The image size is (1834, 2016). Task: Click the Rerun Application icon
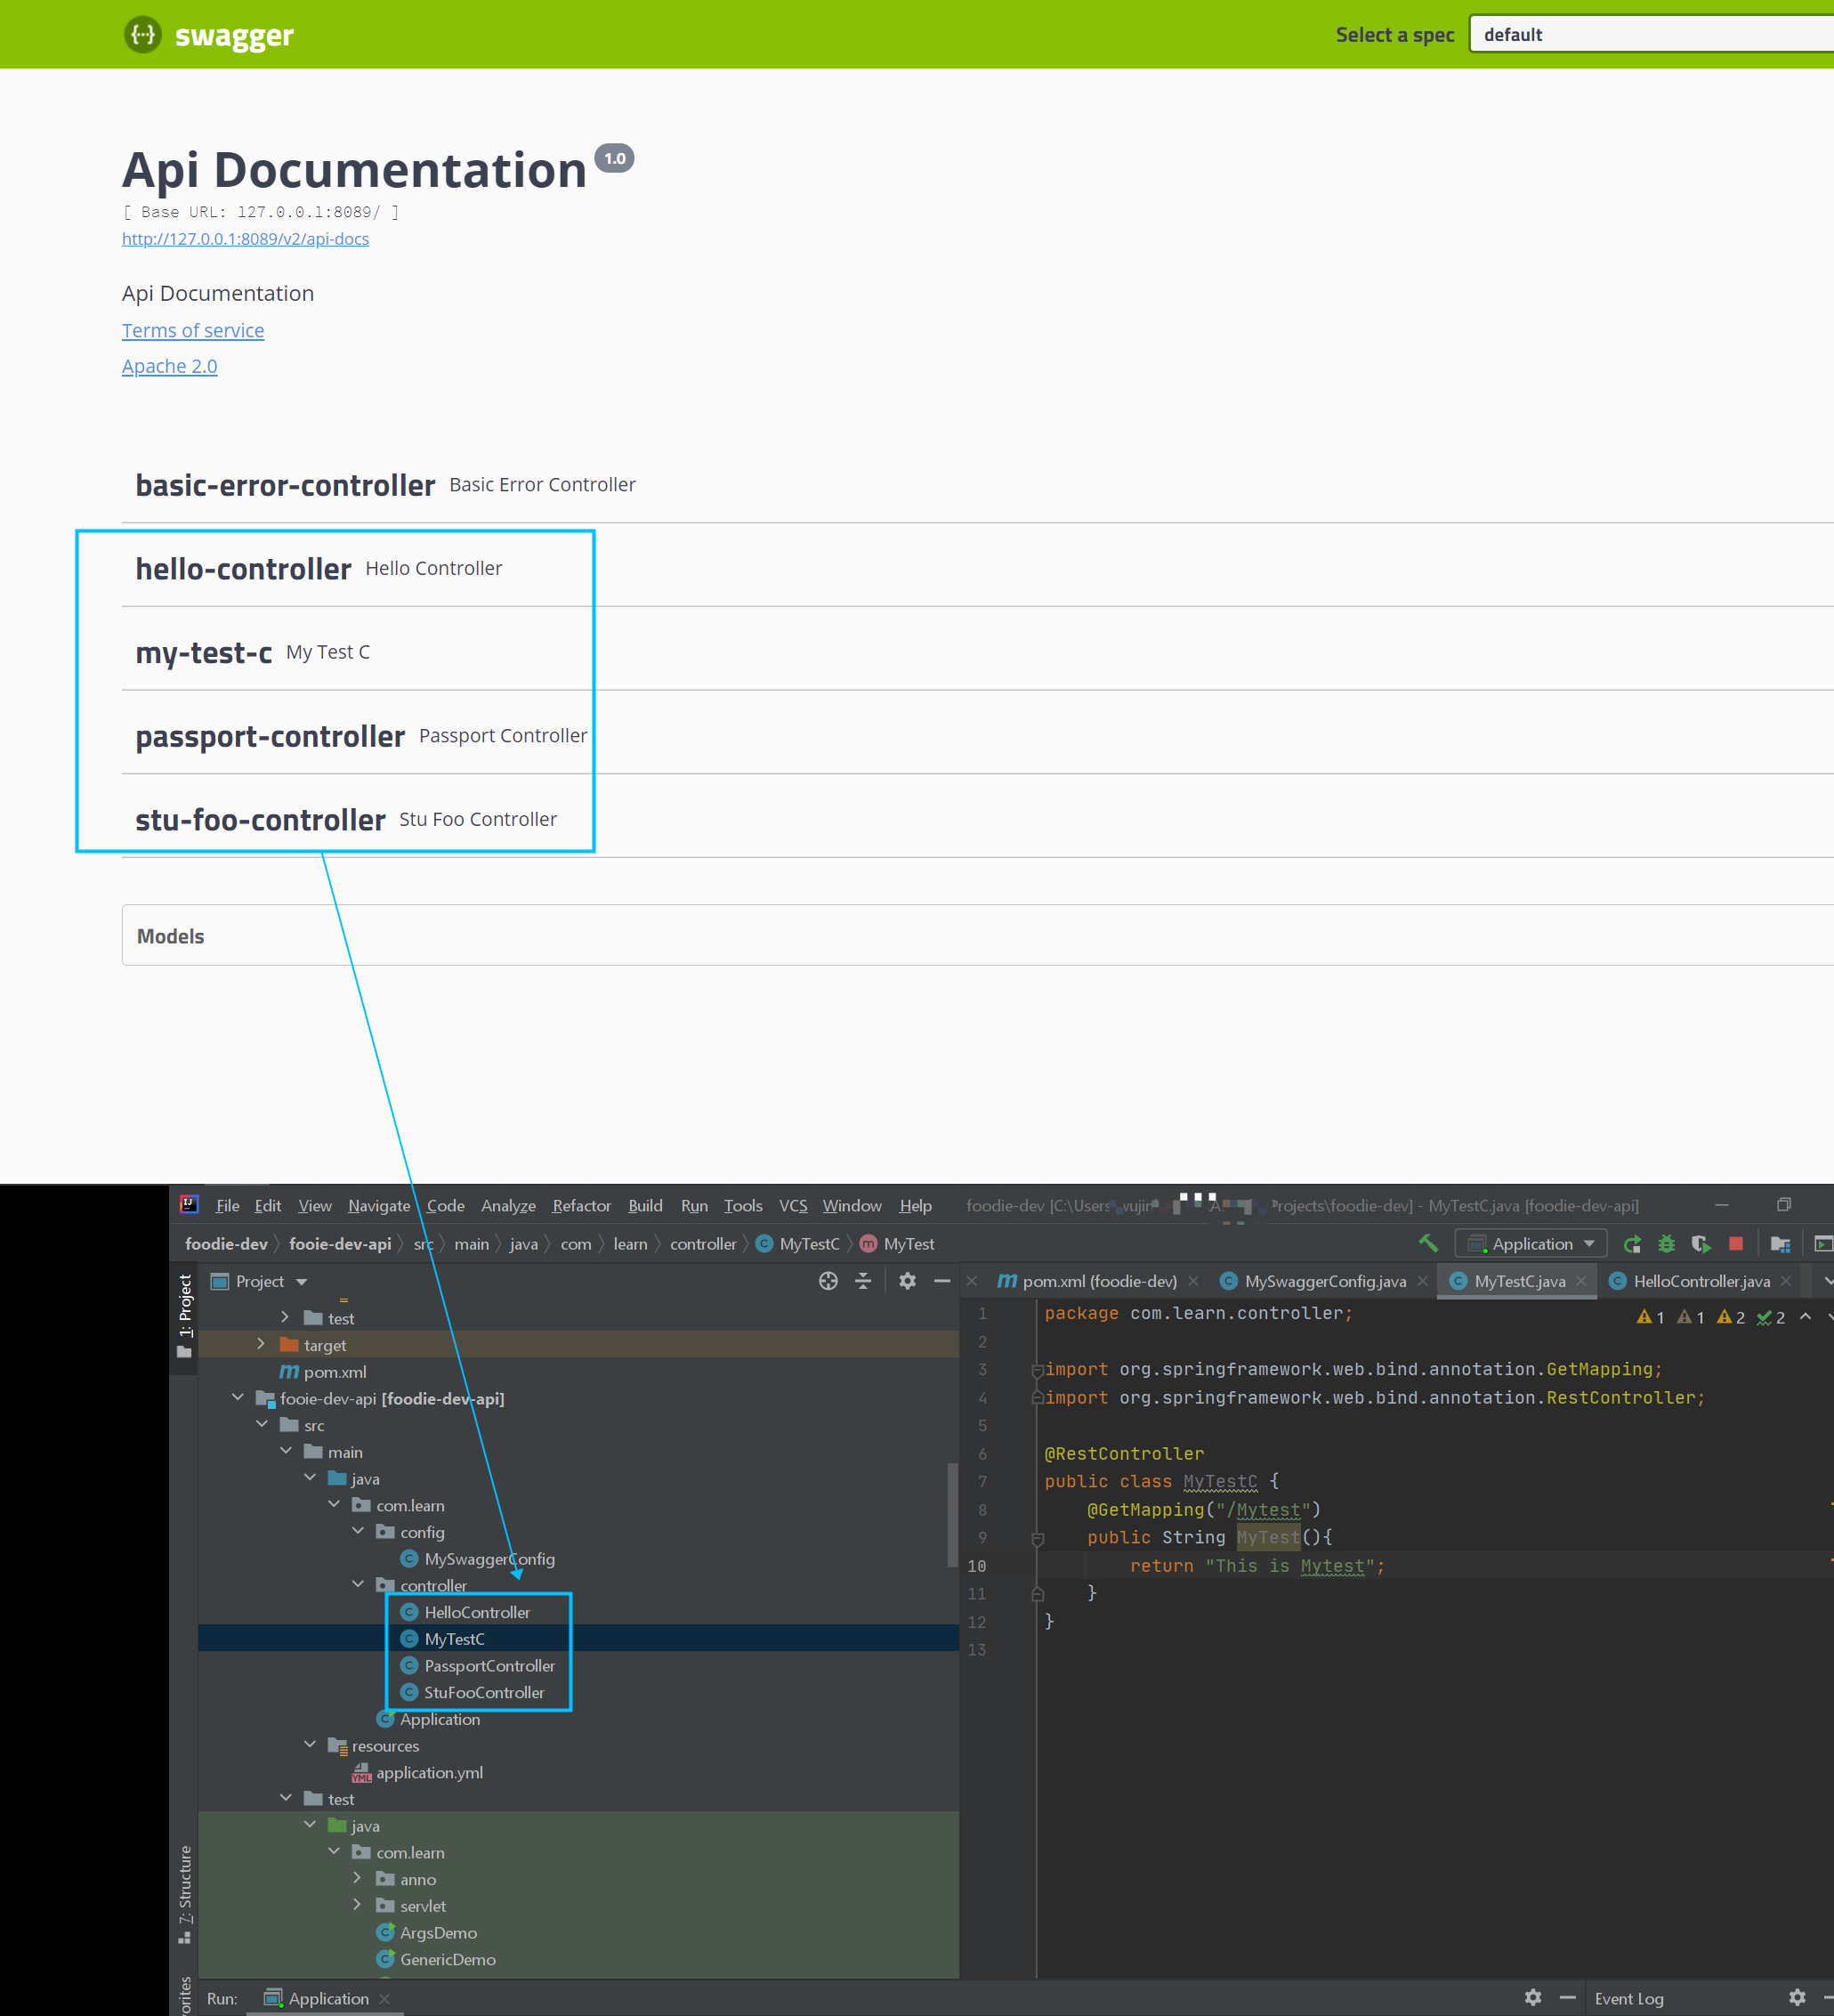1632,1244
